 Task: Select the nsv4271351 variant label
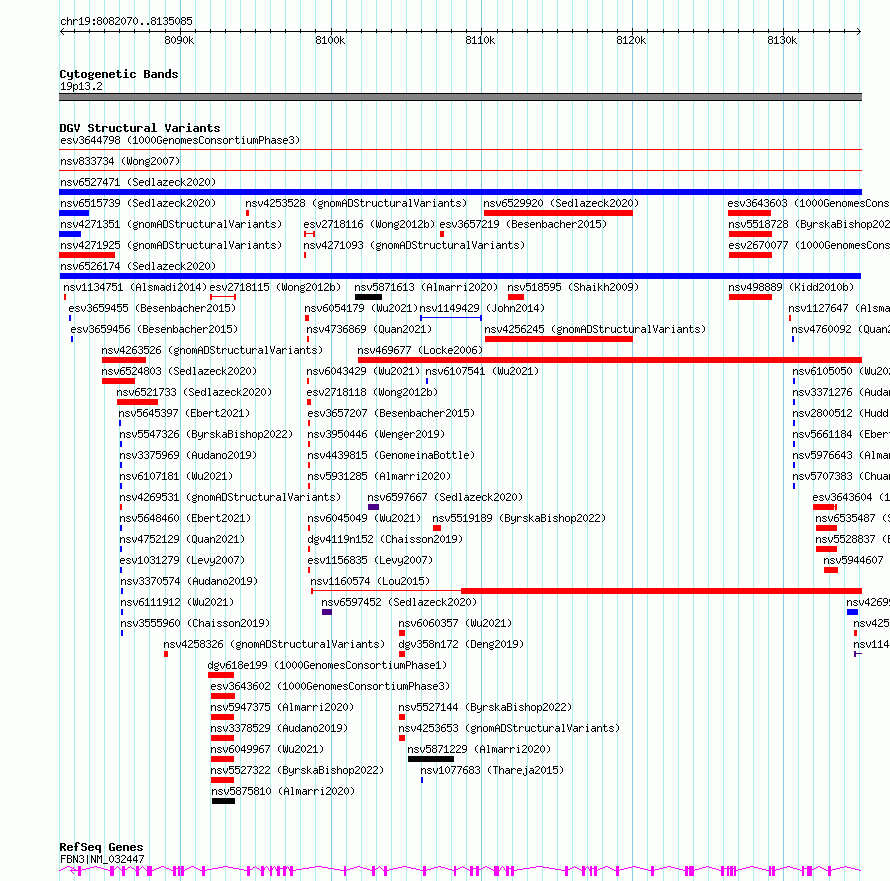(171, 224)
